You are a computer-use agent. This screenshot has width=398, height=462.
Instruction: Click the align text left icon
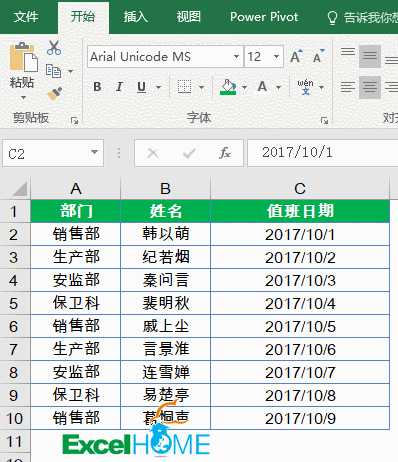[348, 87]
